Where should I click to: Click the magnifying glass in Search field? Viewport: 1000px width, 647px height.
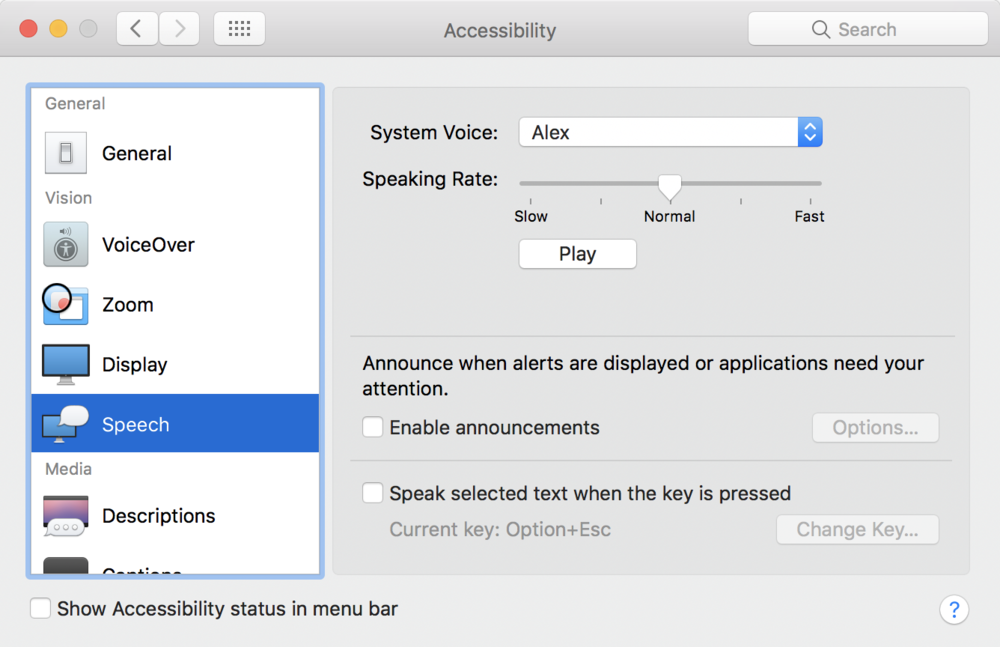pyautogui.click(x=821, y=29)
